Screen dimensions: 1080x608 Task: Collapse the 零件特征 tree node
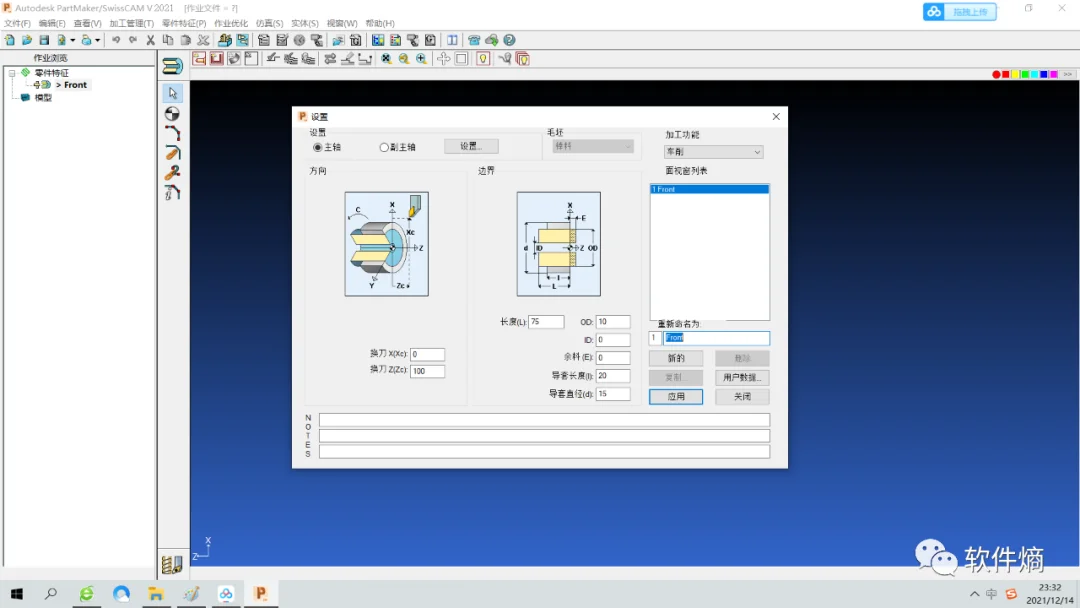11,73
